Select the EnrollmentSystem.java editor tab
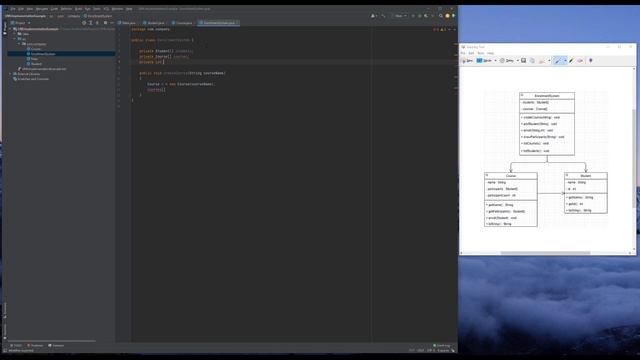 pyautogui.click(x=218, y=23)
